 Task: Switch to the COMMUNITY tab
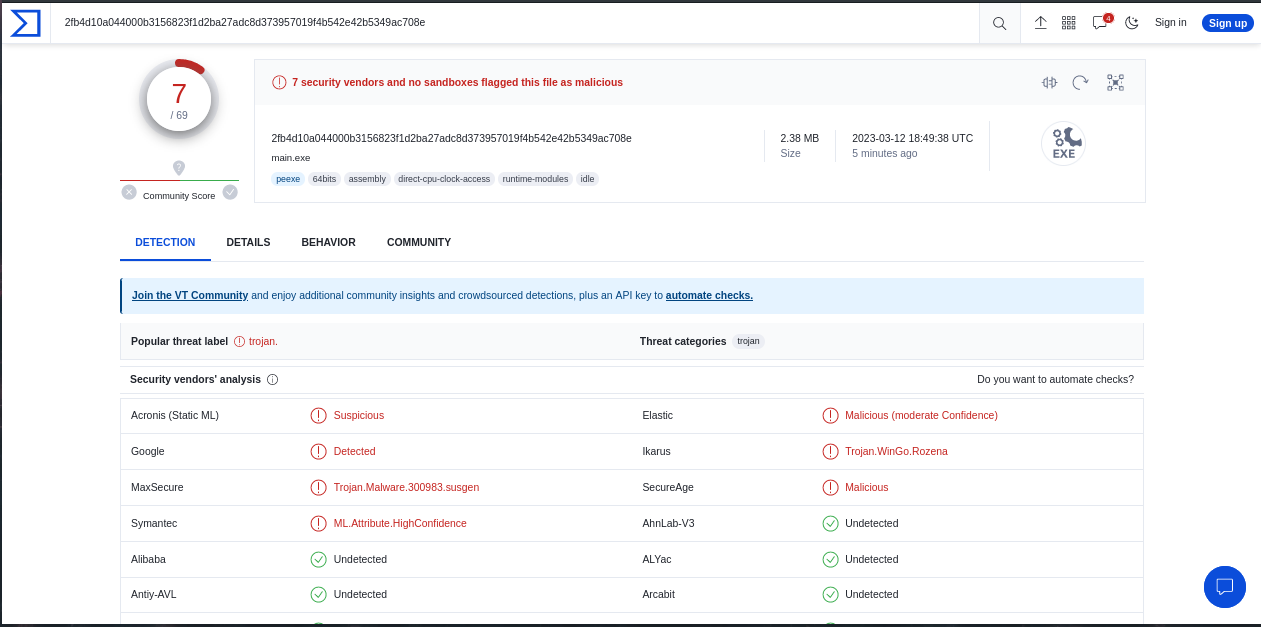(x=419, y=242)
